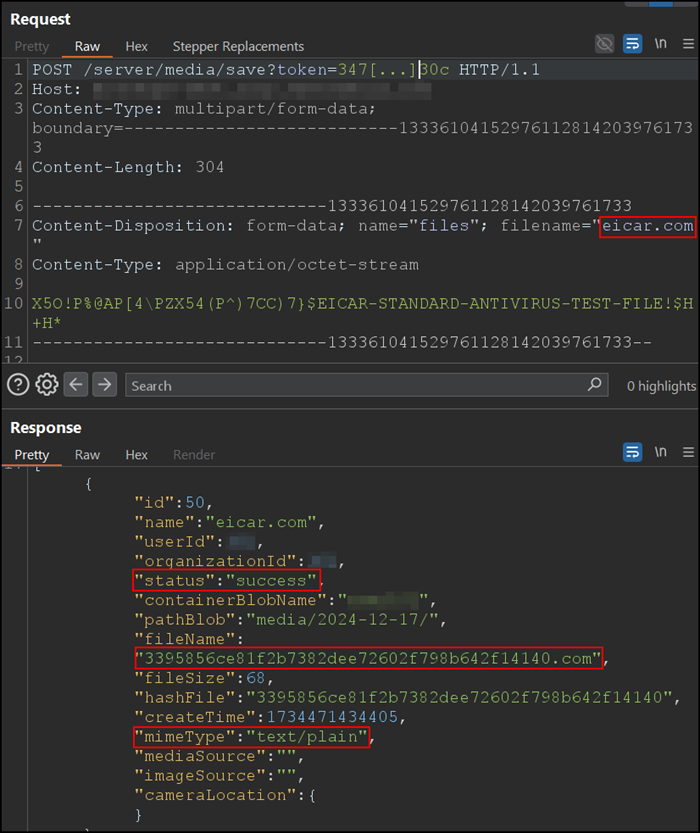Go to next search match arrow

[x=105, y=385]
